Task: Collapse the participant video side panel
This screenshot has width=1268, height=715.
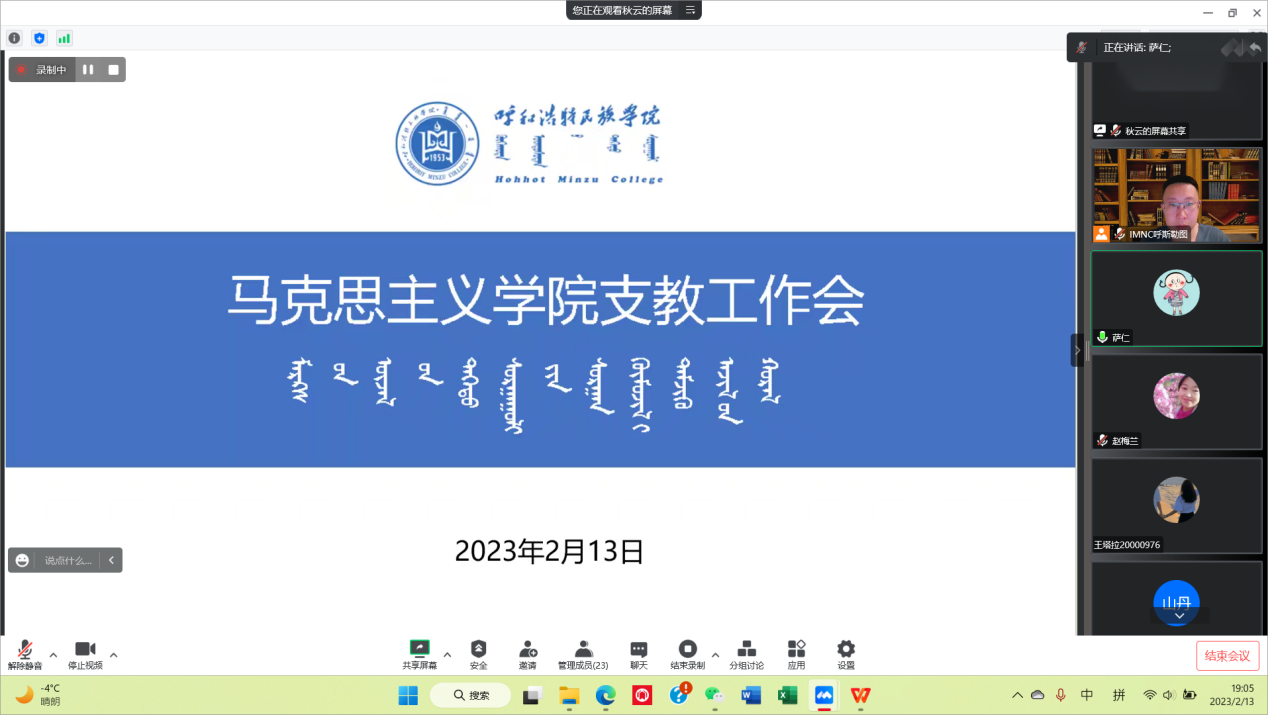Action: coord(1077,350)
